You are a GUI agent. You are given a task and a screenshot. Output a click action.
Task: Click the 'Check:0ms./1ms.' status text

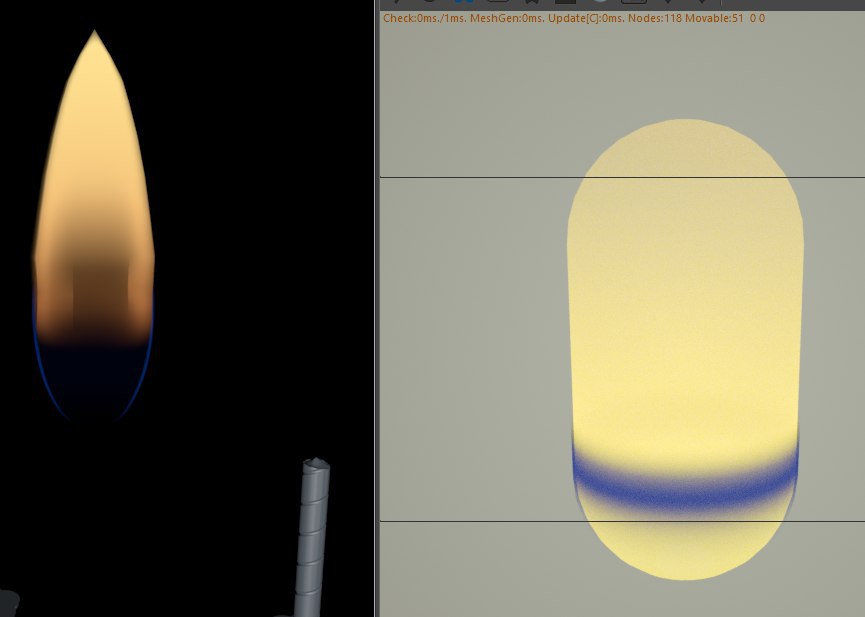[x=425, y=18]
